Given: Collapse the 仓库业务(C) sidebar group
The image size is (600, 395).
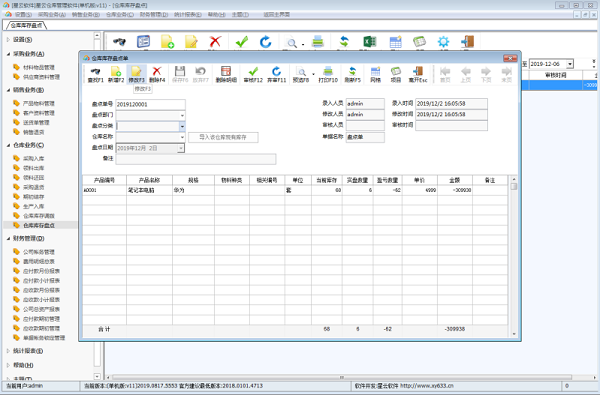Looking at the screenshot, I should pyautogui.click(x=8, y=145).
